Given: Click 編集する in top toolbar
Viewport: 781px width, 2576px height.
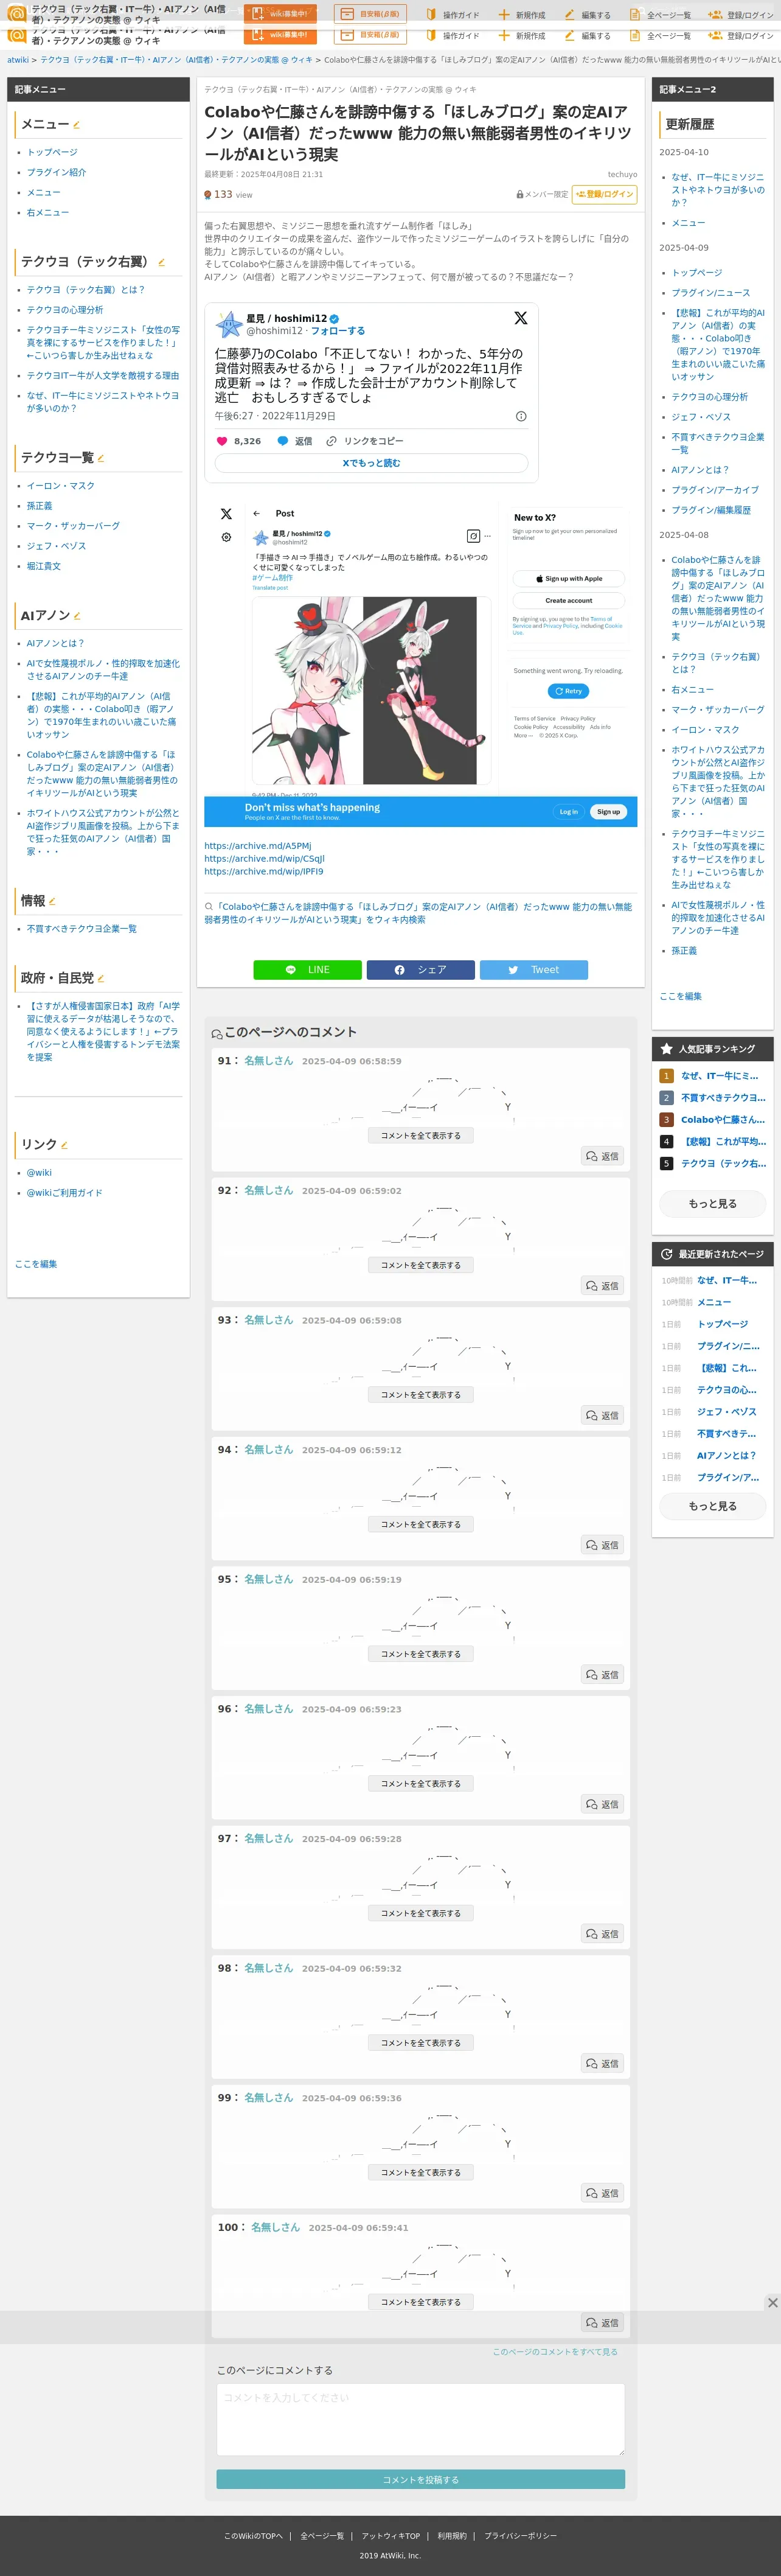Looking at the screenshot, I should pos(587,15).
